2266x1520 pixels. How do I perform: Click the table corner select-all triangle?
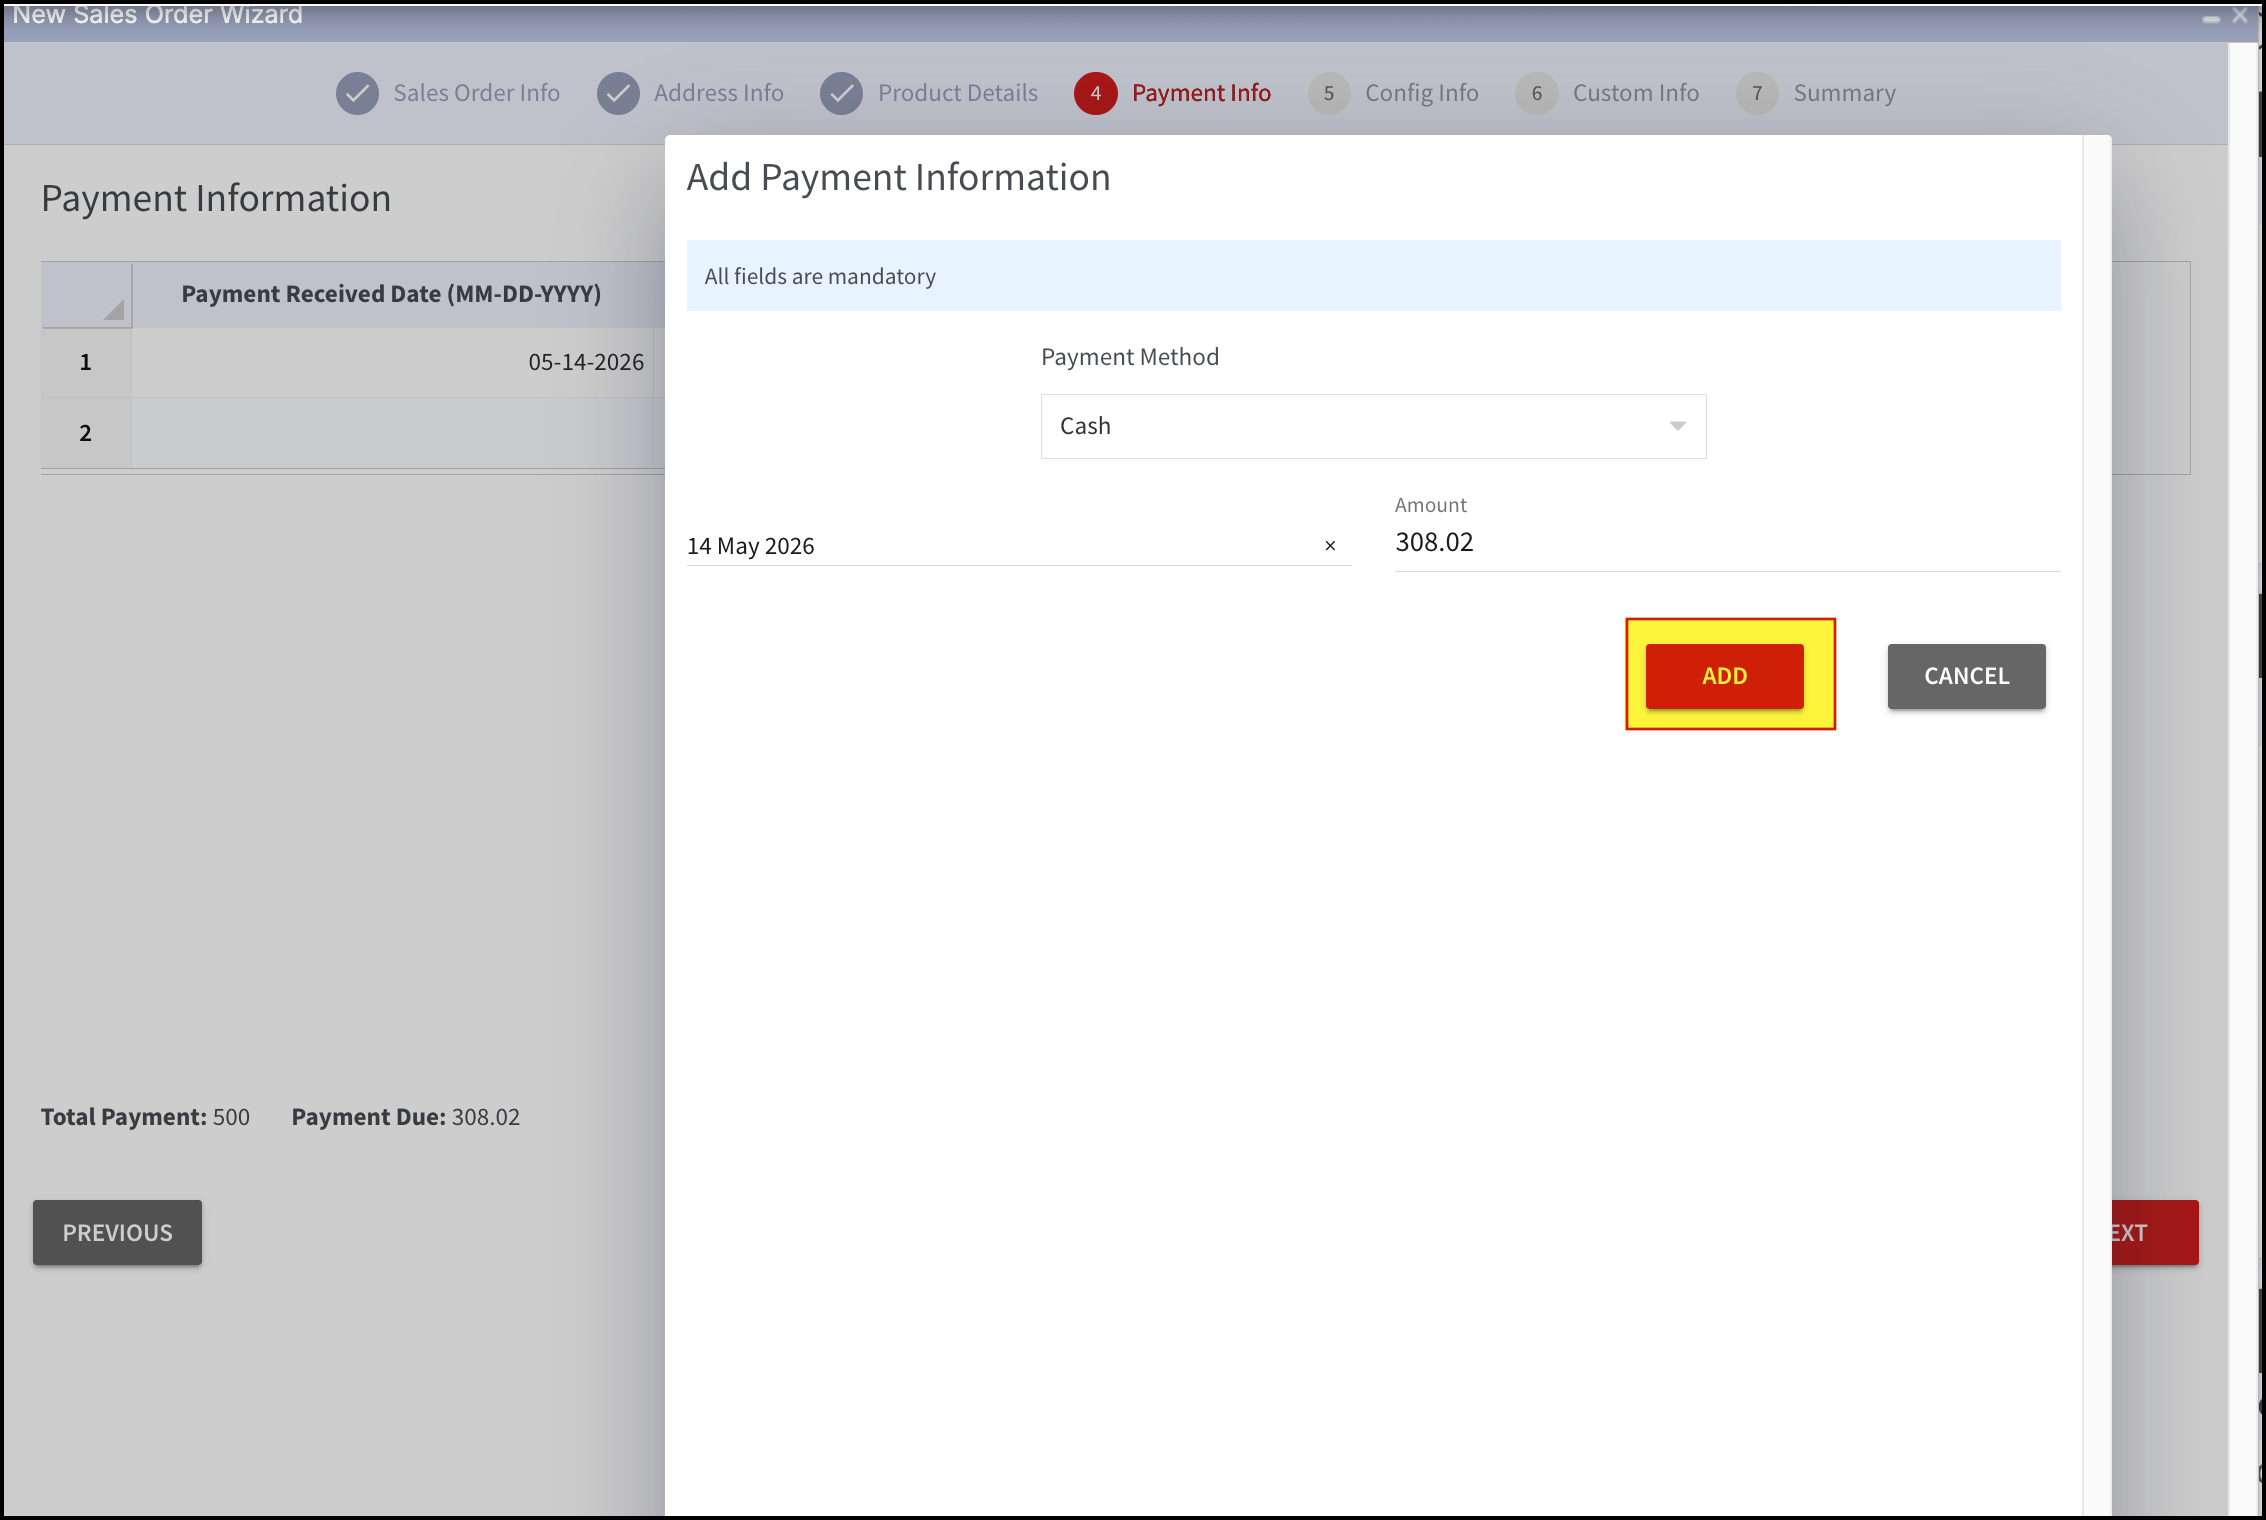click(x=113, y=310)
